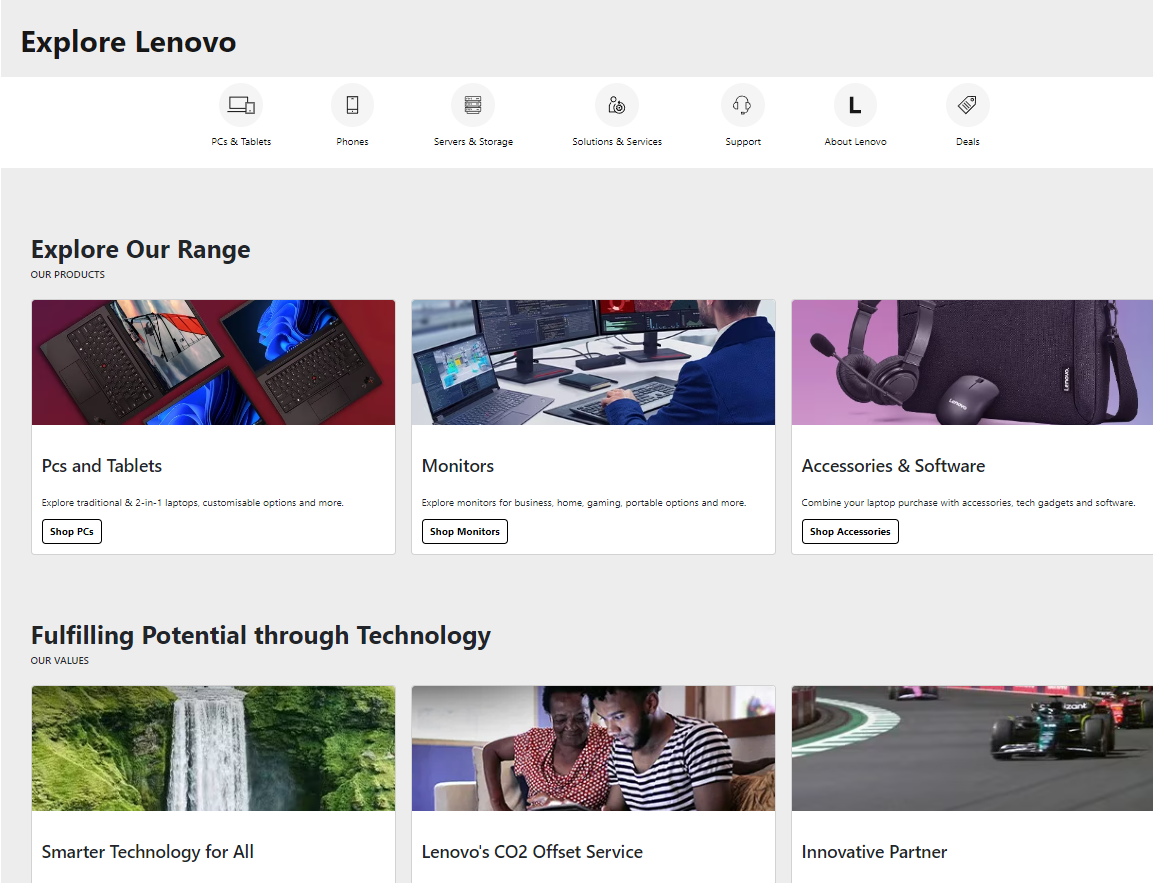Open the headset and bag accessories image
Screen dimensions: 1153x883
pyautogui.click(x=972, y=362)
